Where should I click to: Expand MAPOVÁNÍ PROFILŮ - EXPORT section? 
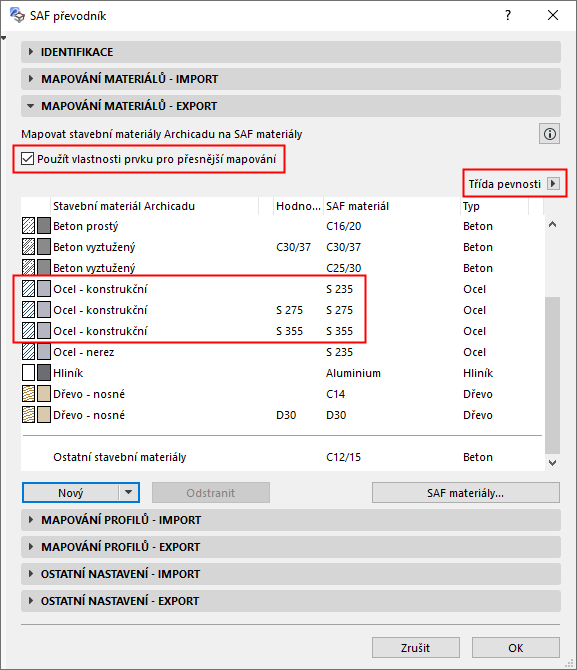click(291, 547)
